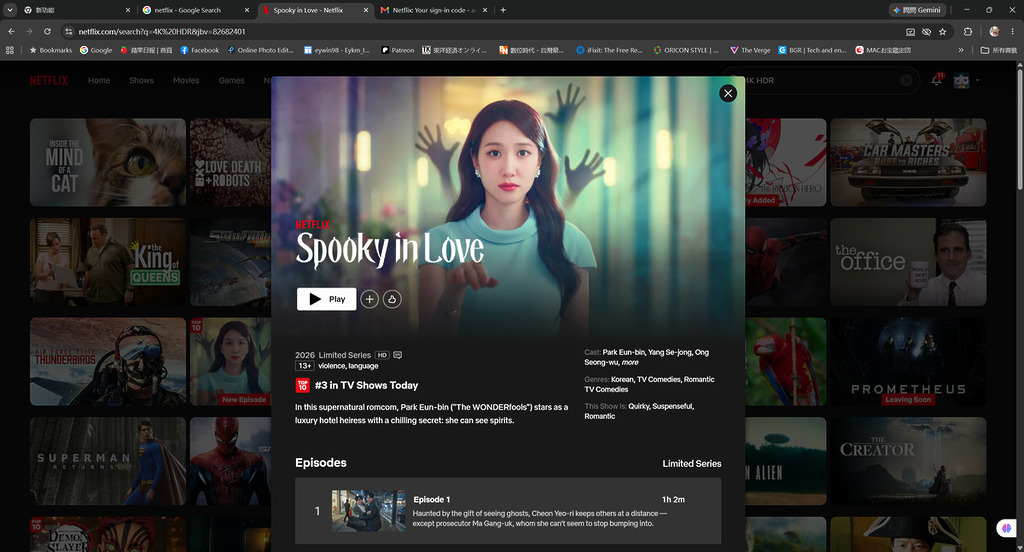Image resolution: width=1024 pixels, height=552 pixels.
Task: Click the crossed-eye blocking icon in address bar
Action: point(926,31)
